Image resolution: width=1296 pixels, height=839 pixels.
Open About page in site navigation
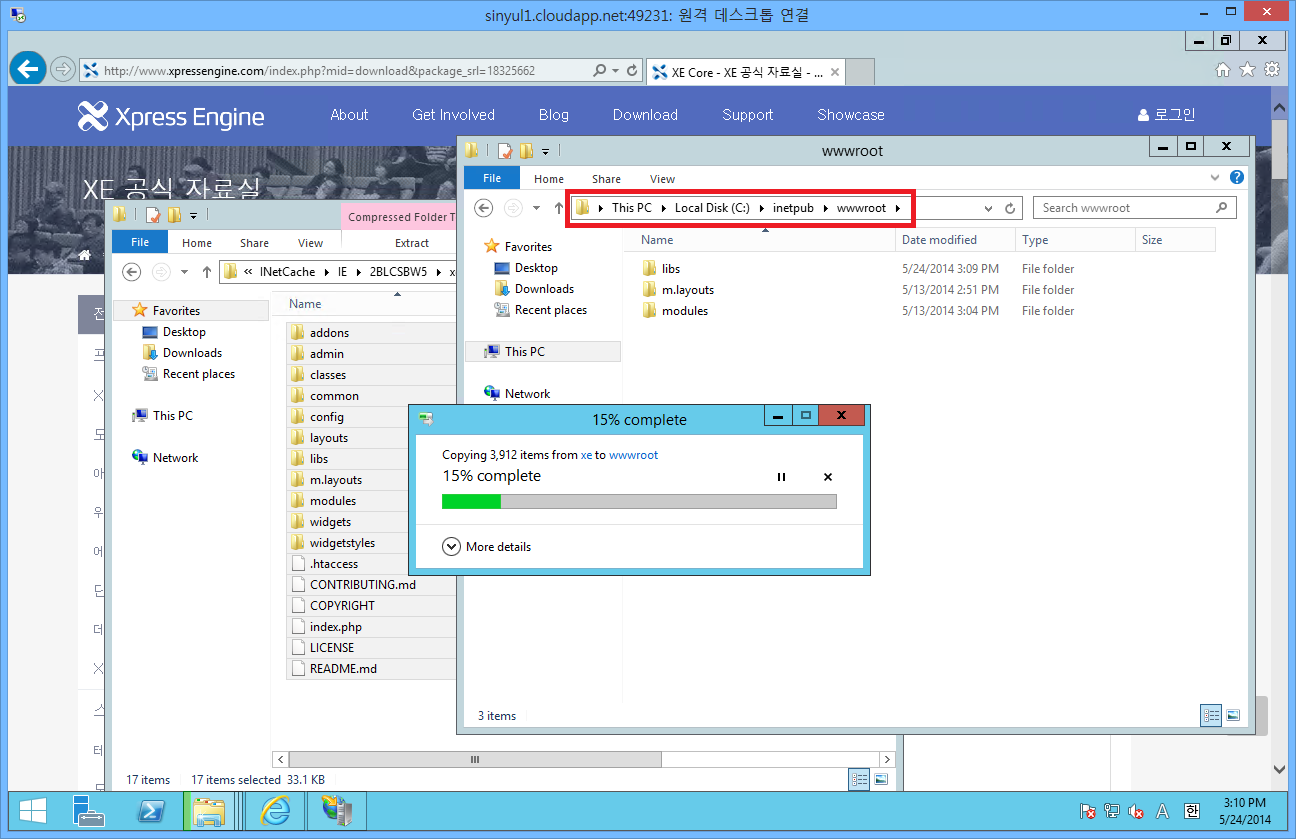pyautogui.click(x=349, y=115)
